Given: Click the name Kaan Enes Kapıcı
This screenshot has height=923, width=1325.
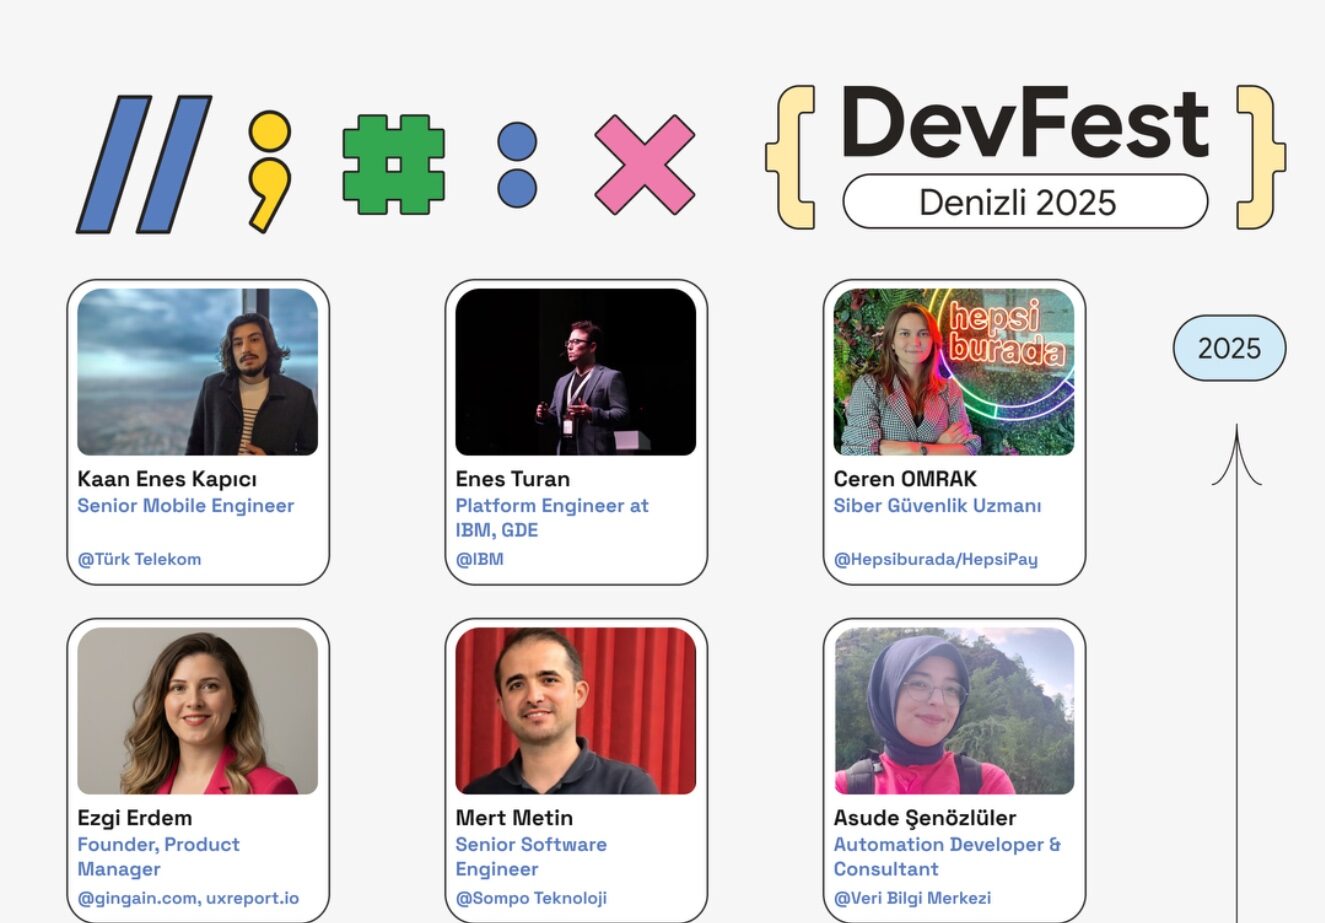Looking at the screenshot, I should [x=167, y=479].
